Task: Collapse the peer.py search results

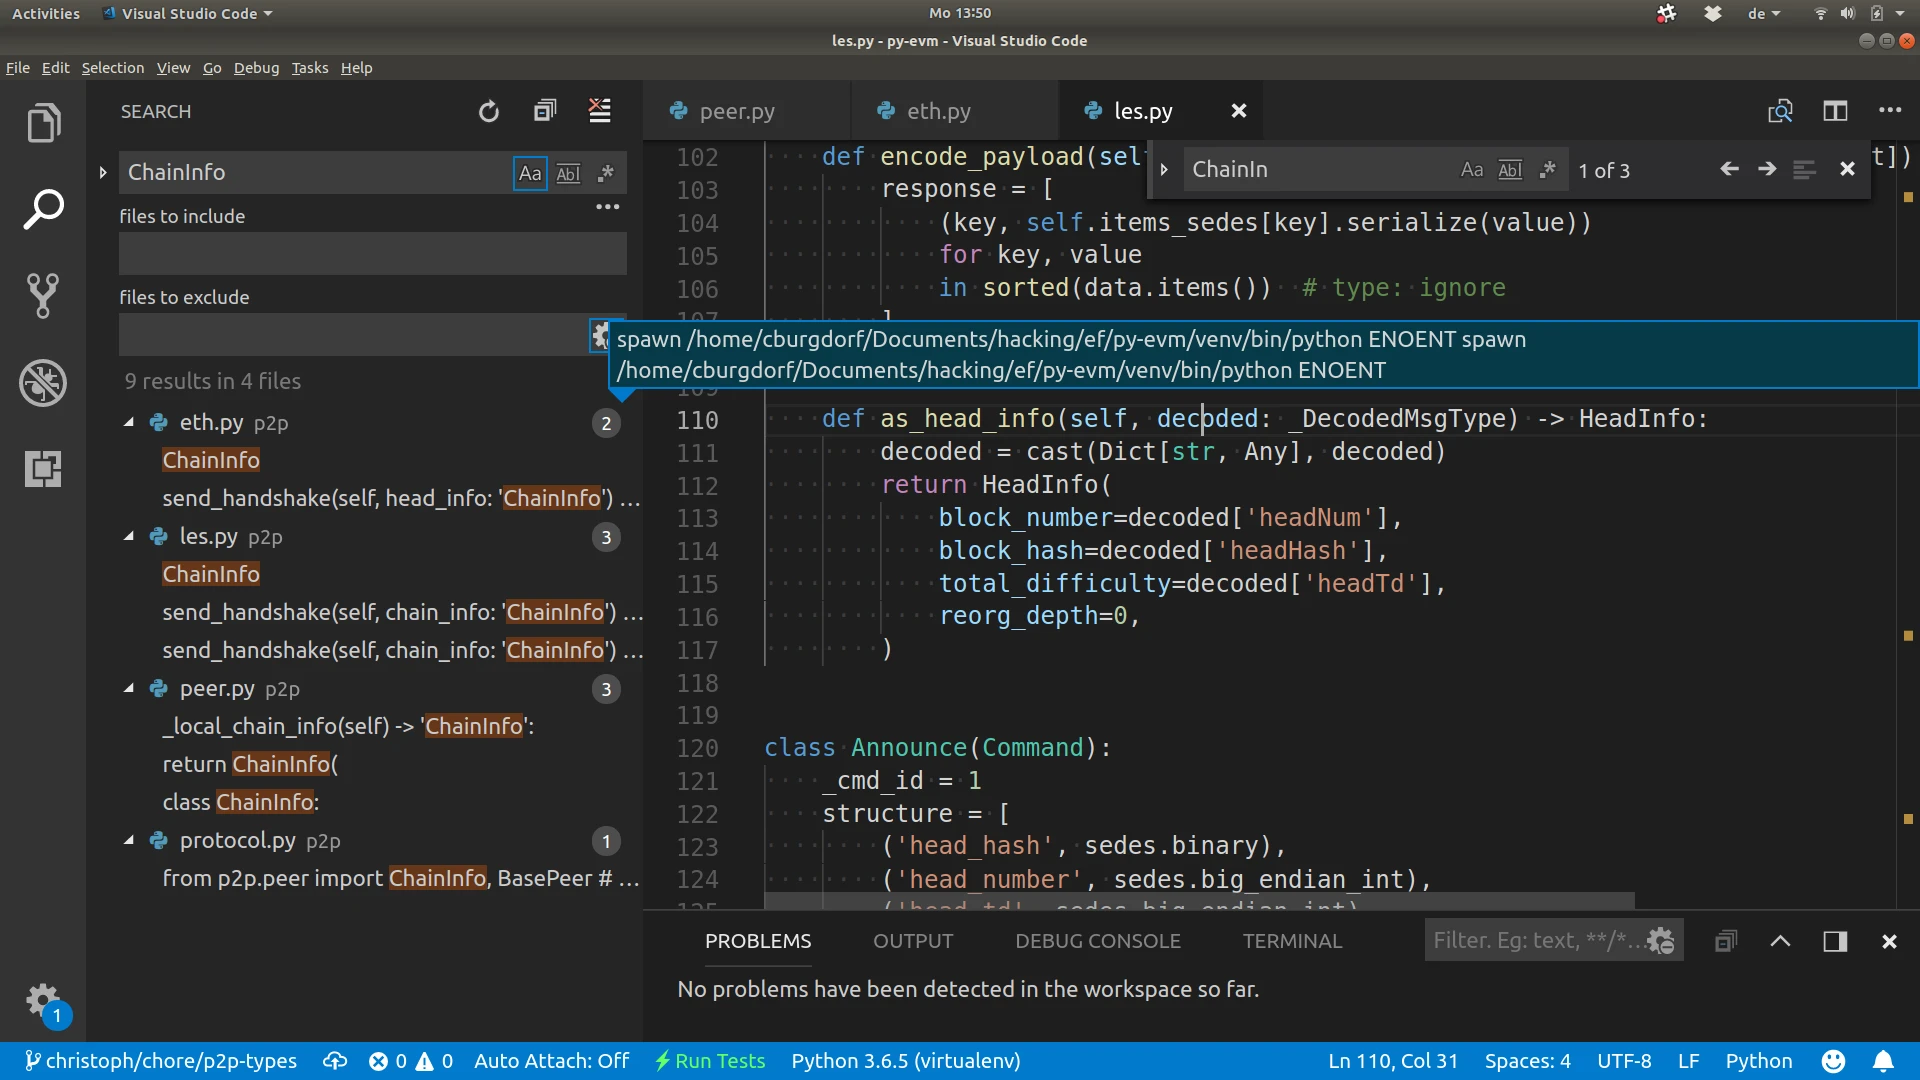Action: 128,688
